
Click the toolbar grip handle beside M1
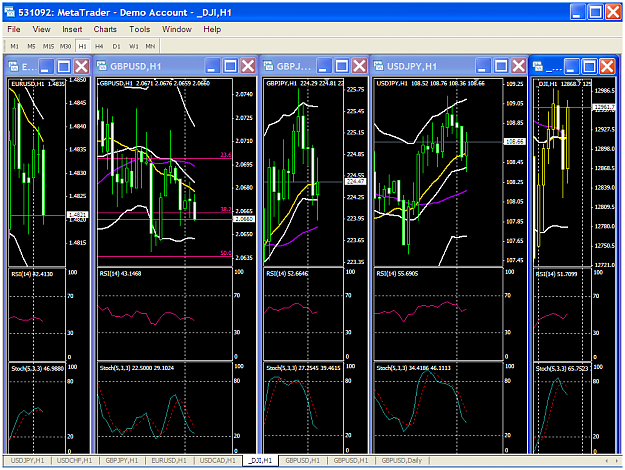point(5,46)
